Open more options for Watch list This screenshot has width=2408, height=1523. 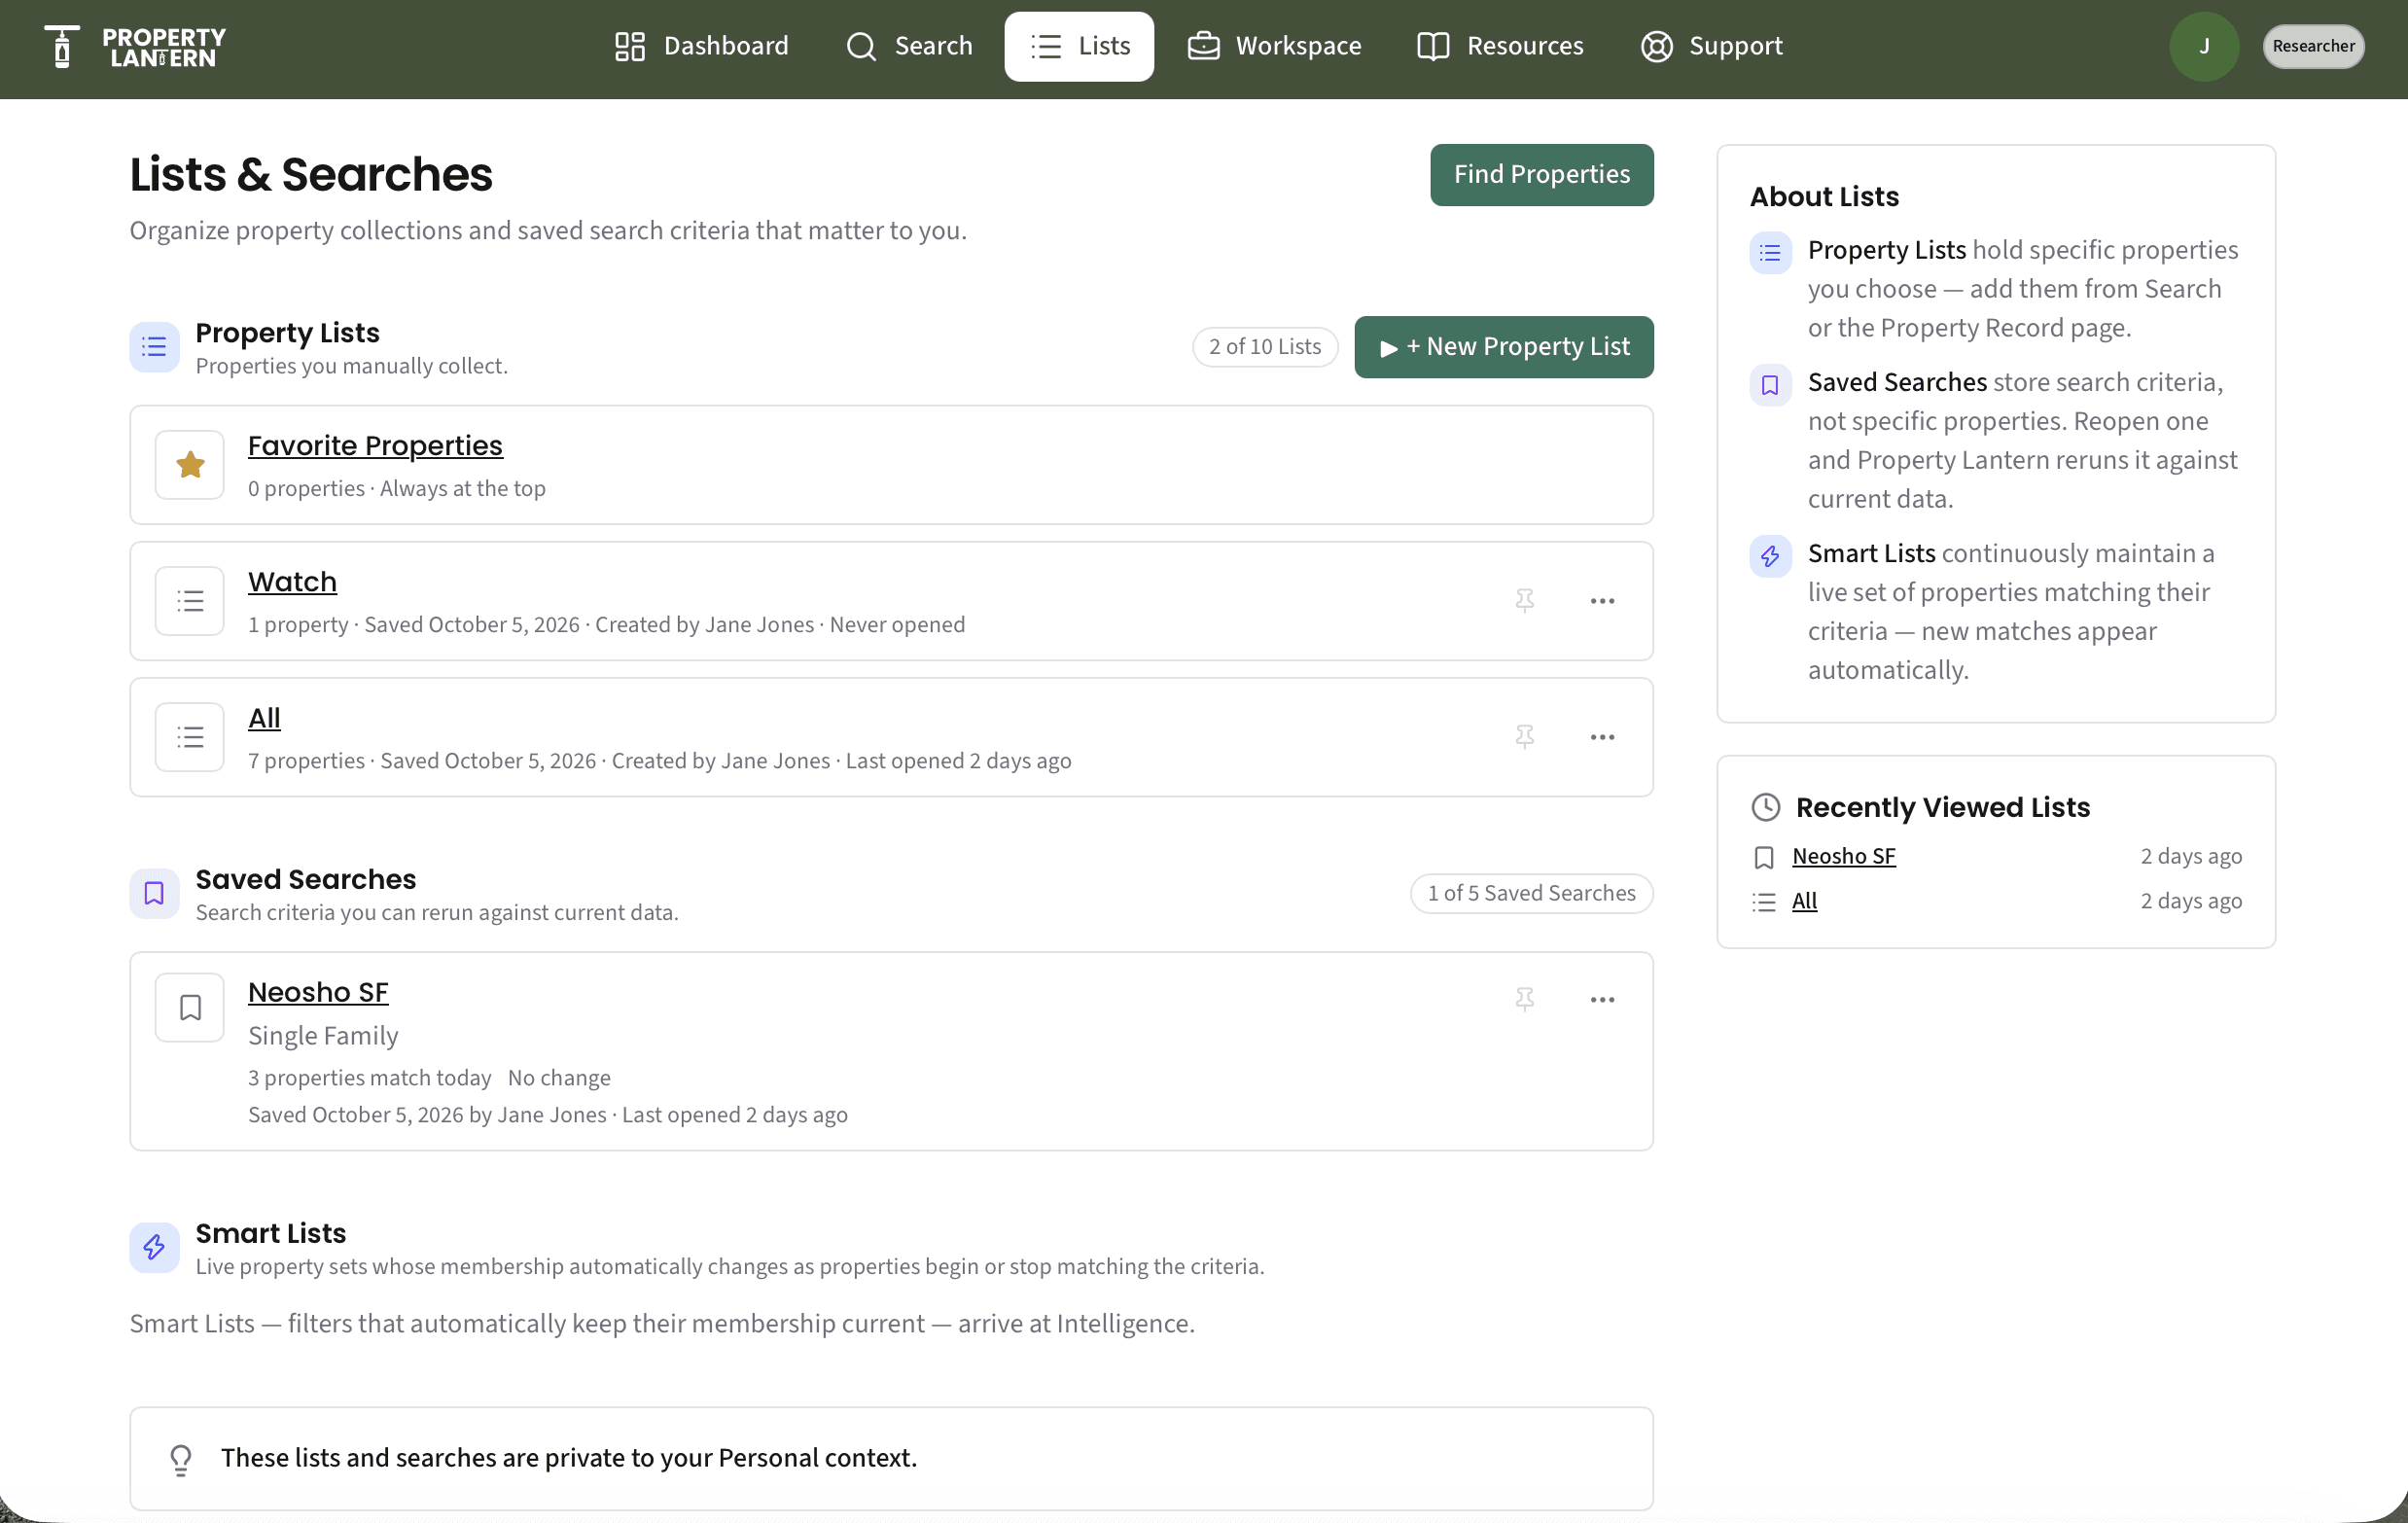tap(1602, 601)
